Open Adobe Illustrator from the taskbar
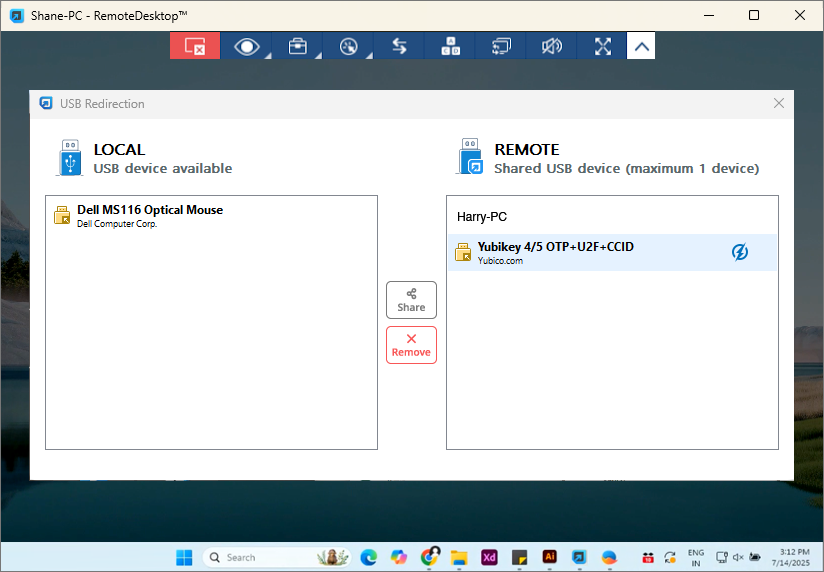 [x=549, y=557]
